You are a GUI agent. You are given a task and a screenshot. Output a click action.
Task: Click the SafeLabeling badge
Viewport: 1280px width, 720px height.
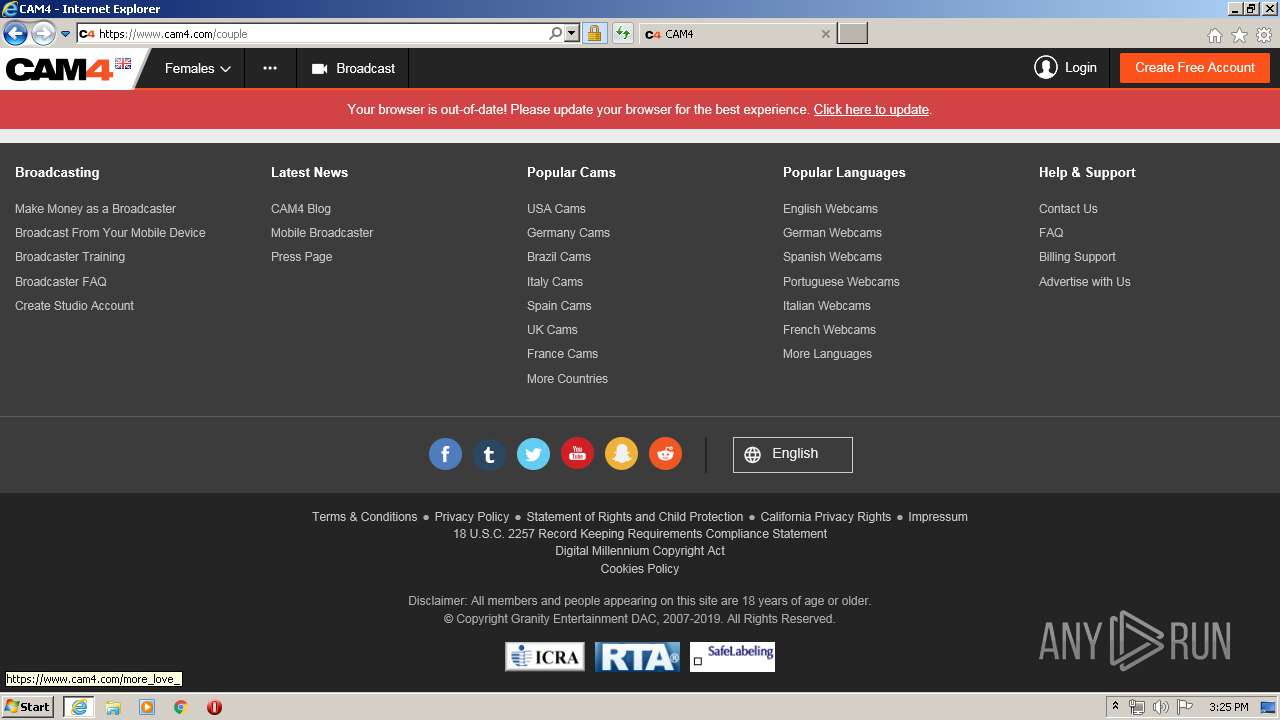pyautogui.click(x=732, y=657)
